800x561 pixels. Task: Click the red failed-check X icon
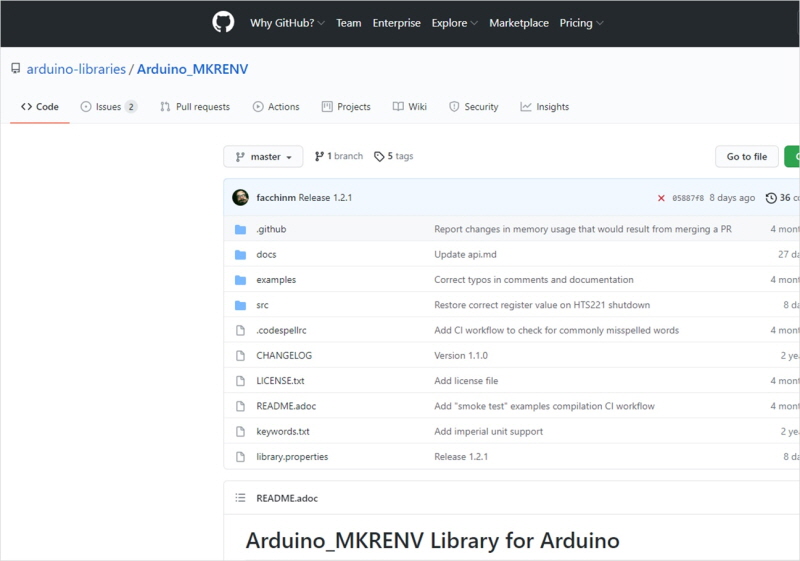pos(661,198)
